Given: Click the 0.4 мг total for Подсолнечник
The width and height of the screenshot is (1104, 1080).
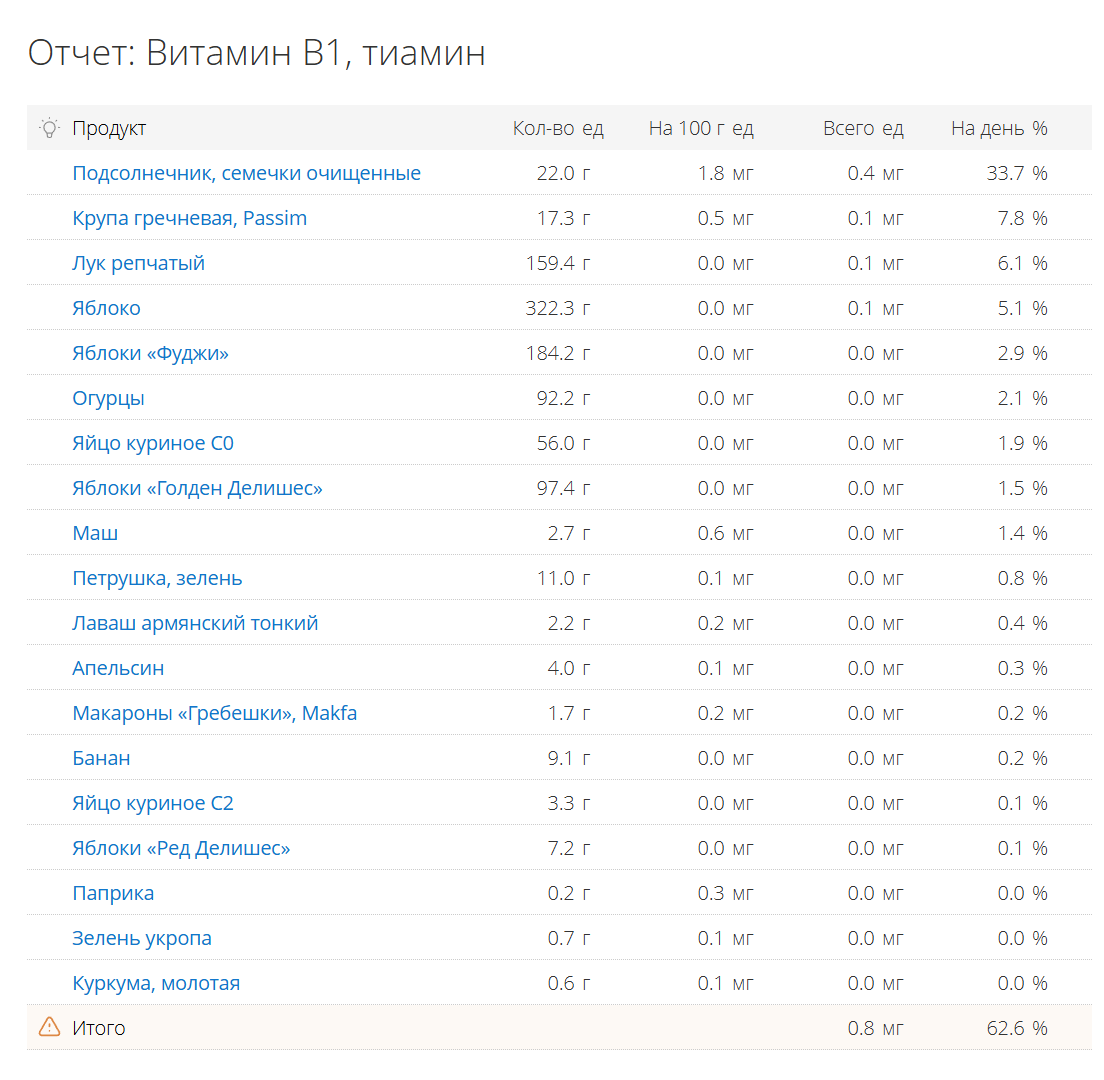Looking at the screenshot, I should (875, 173).
